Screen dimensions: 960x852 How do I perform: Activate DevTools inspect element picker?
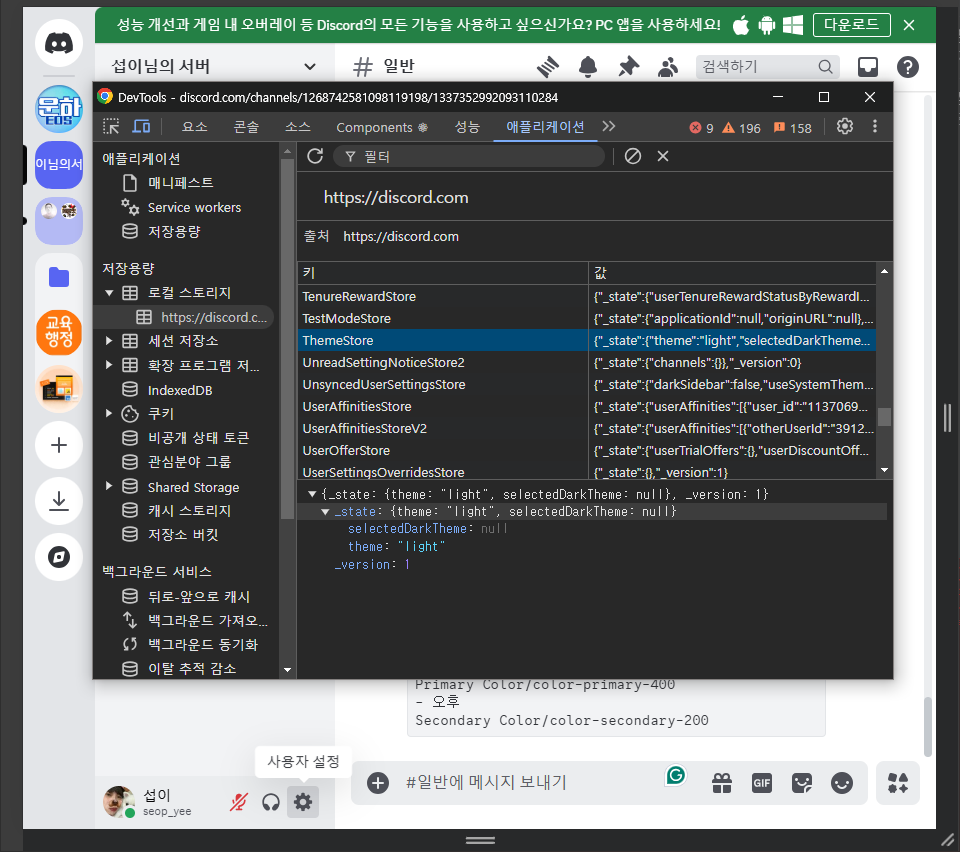111,127
